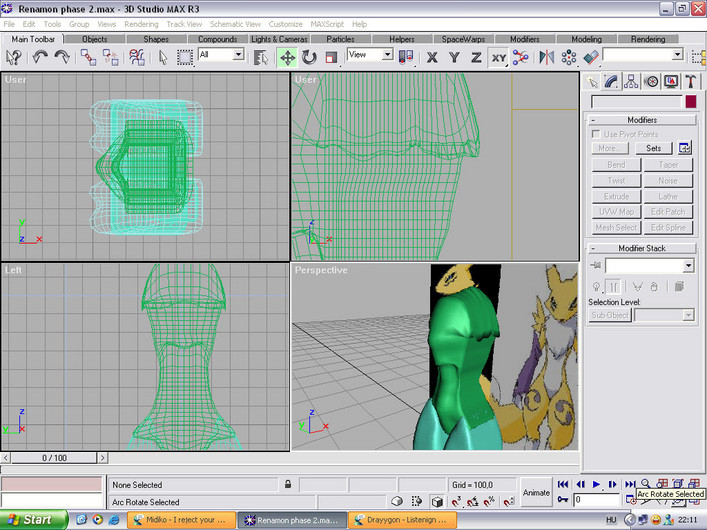Collapse the Modifier Stack rollout
This screenshot has height=530, width=707.
tap(642, 248)
